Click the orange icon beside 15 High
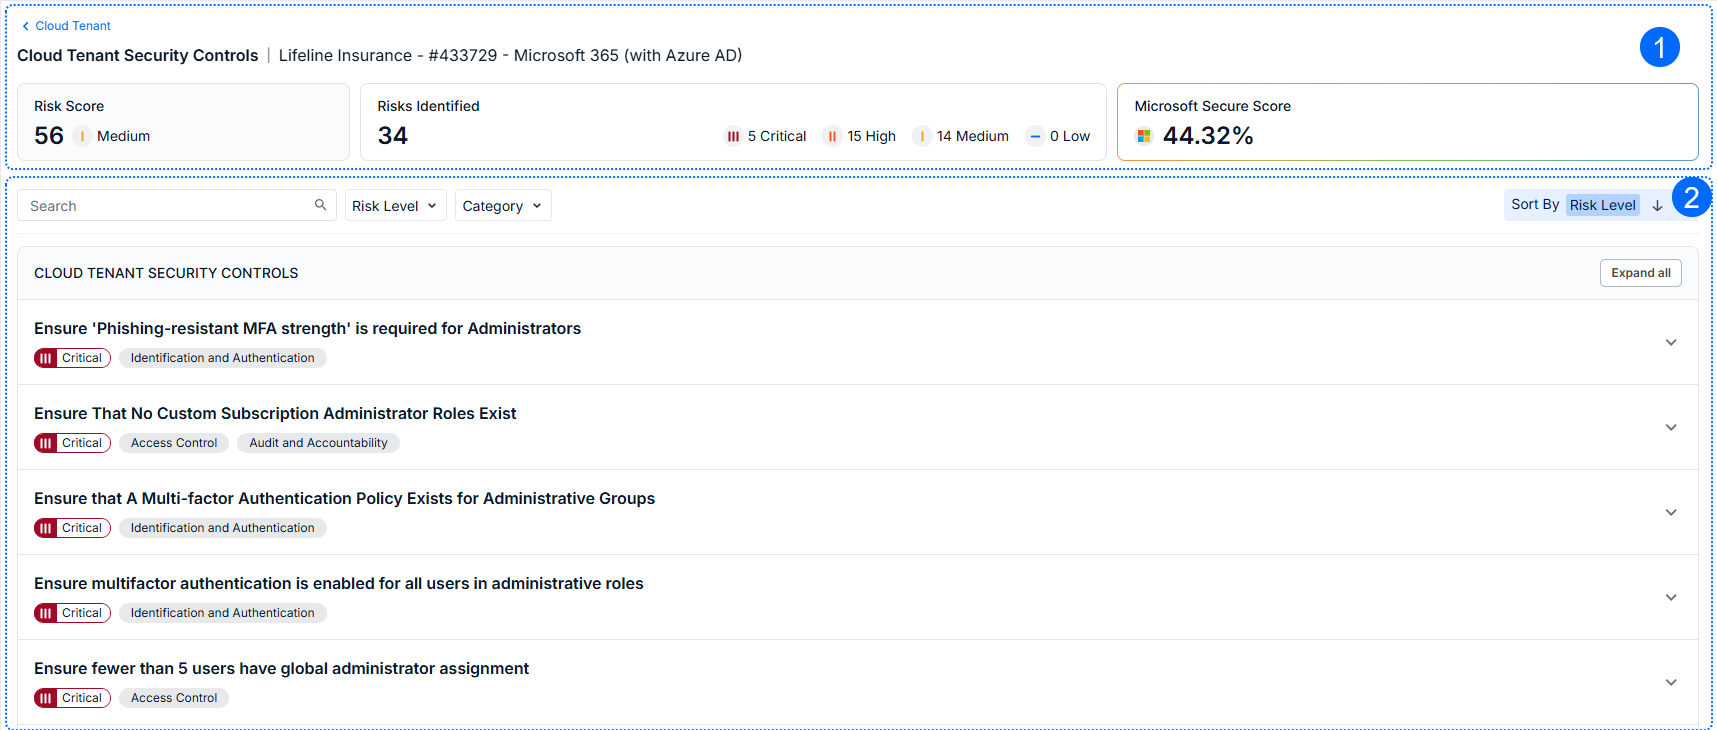Image resolution: width=1717 pixels, height=730 pixels. 832,136
